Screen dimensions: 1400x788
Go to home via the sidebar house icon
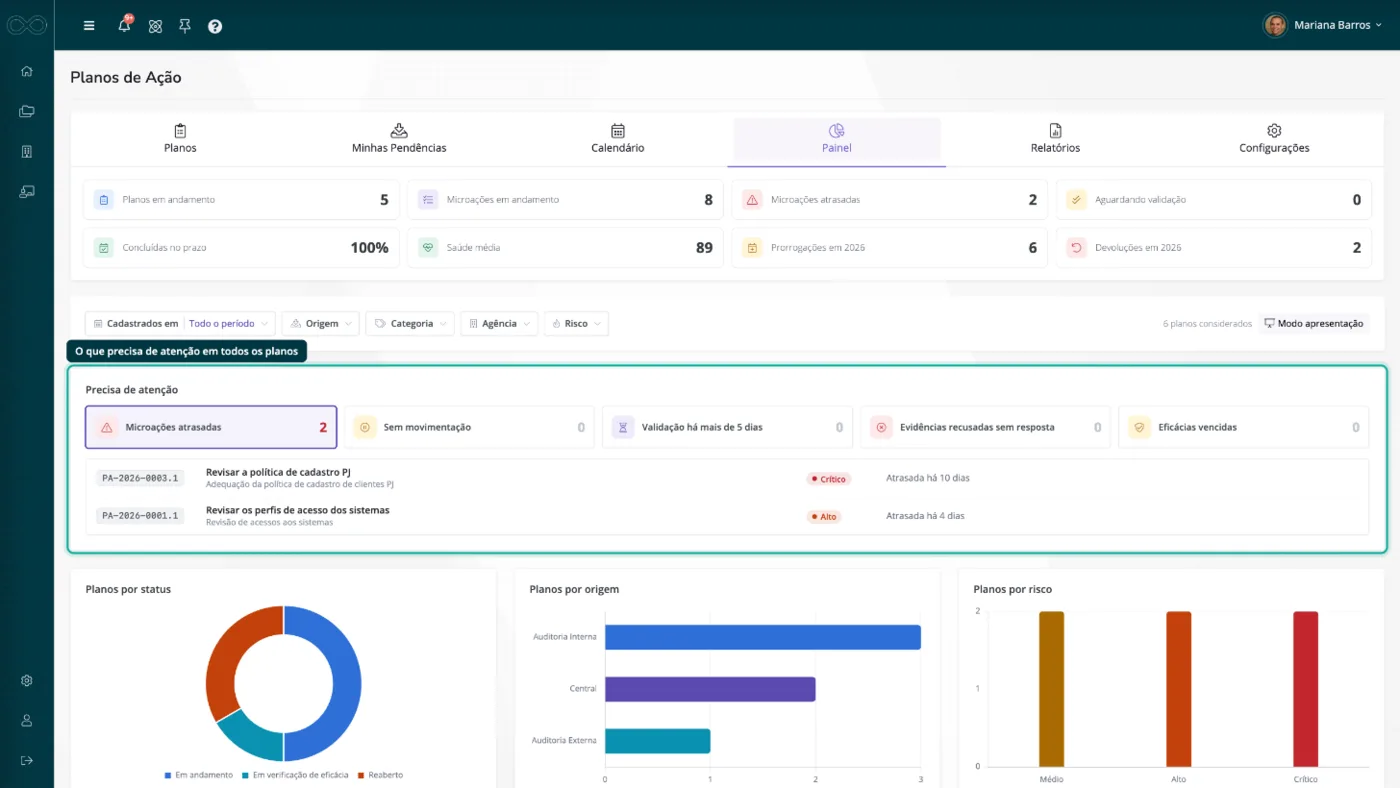27,71
